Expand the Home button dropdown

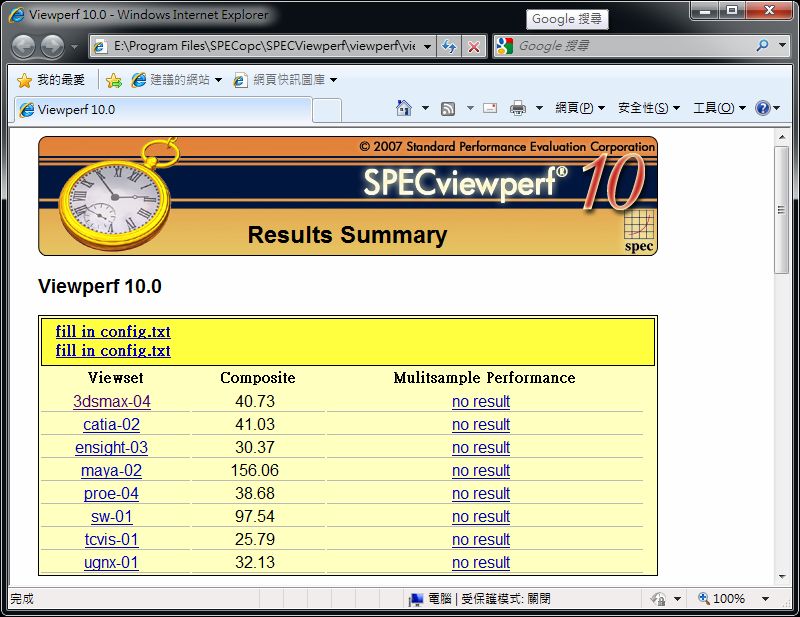tap(425, 108)
